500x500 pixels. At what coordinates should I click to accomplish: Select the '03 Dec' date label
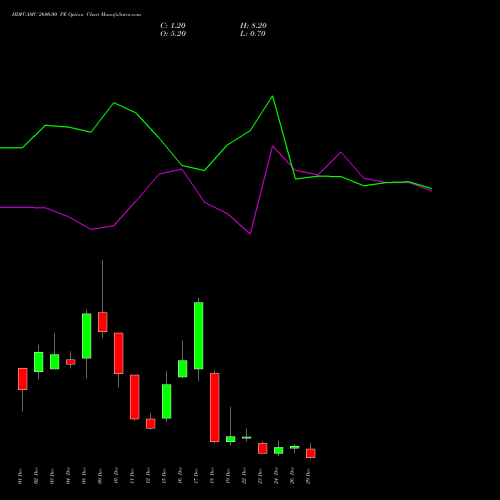(52, 476)
